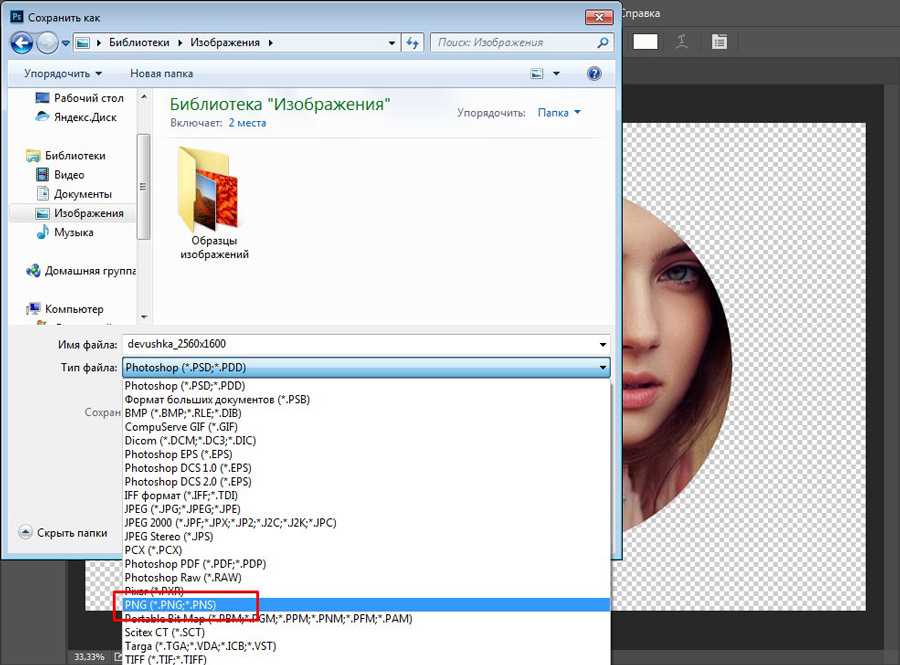The width and height of the screenshot is (900, 665).
Task: Select Библиотеки in navigation tree
Action: 65,155
